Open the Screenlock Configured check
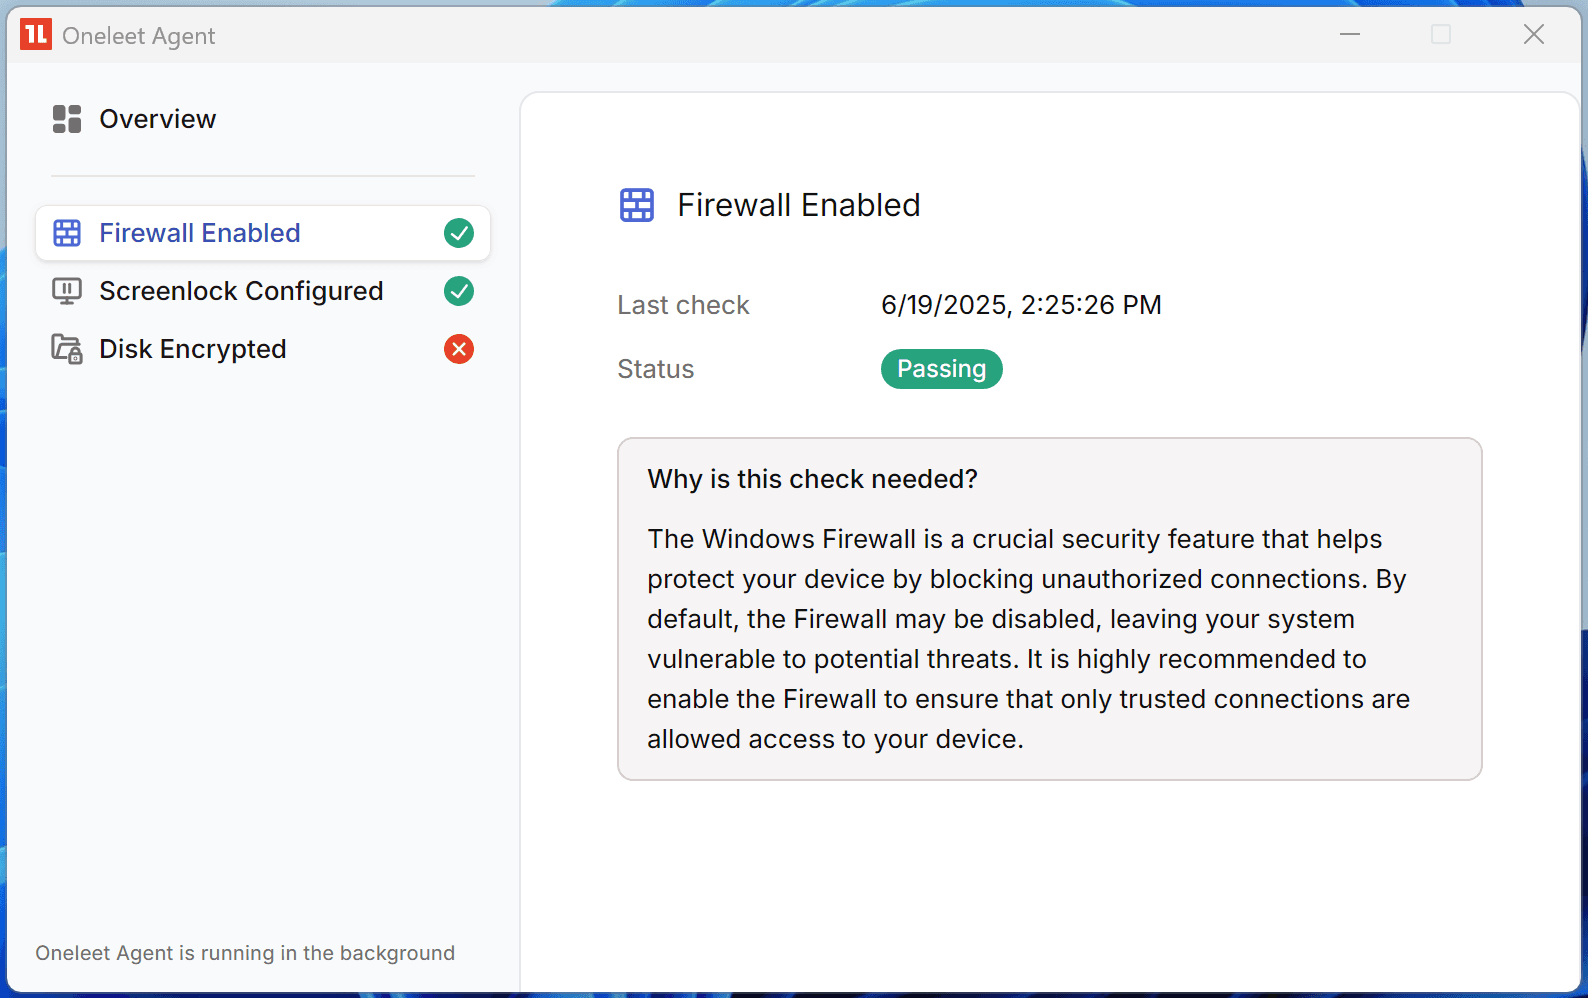The width and height of the screenshot is (1588, 998). 241,291
